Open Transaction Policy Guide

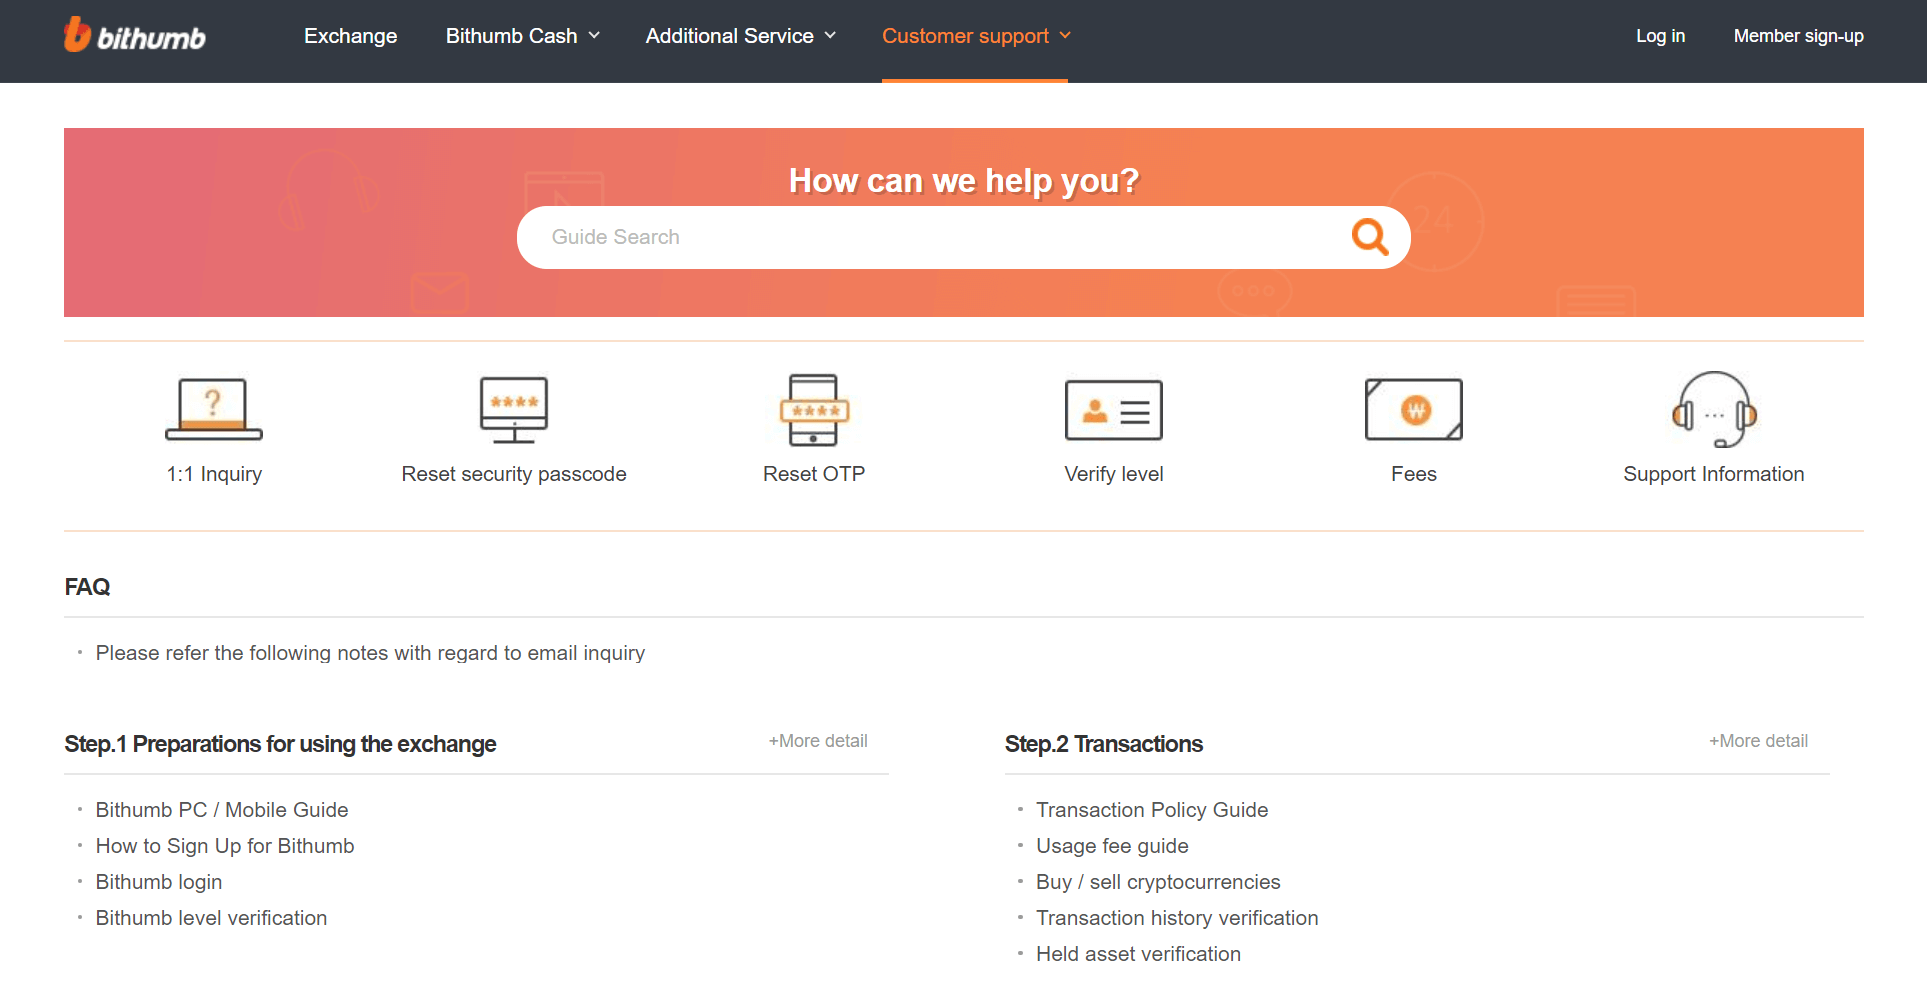[1152, 810]
